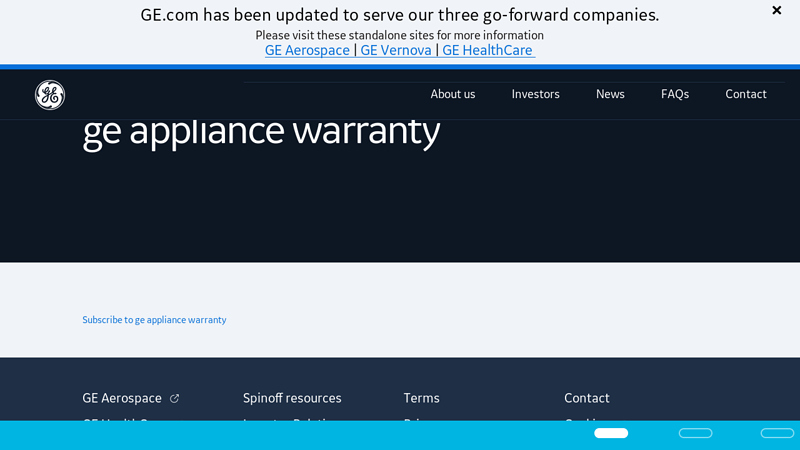800x450 pixels.
Task: Click the rightmost outlined cookie bar button
Action: coord(778,433)
